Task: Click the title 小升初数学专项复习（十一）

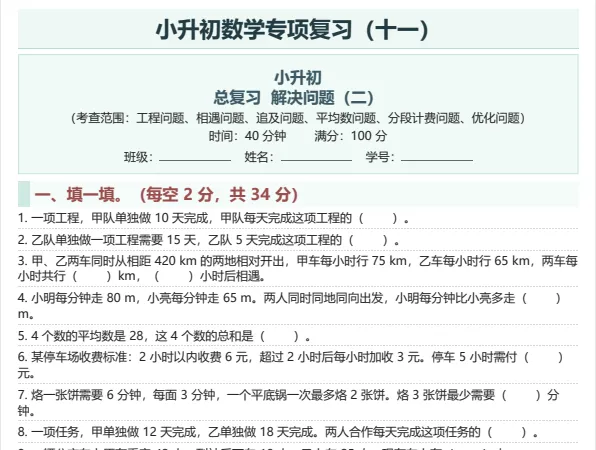Action: tap(292, 30)
